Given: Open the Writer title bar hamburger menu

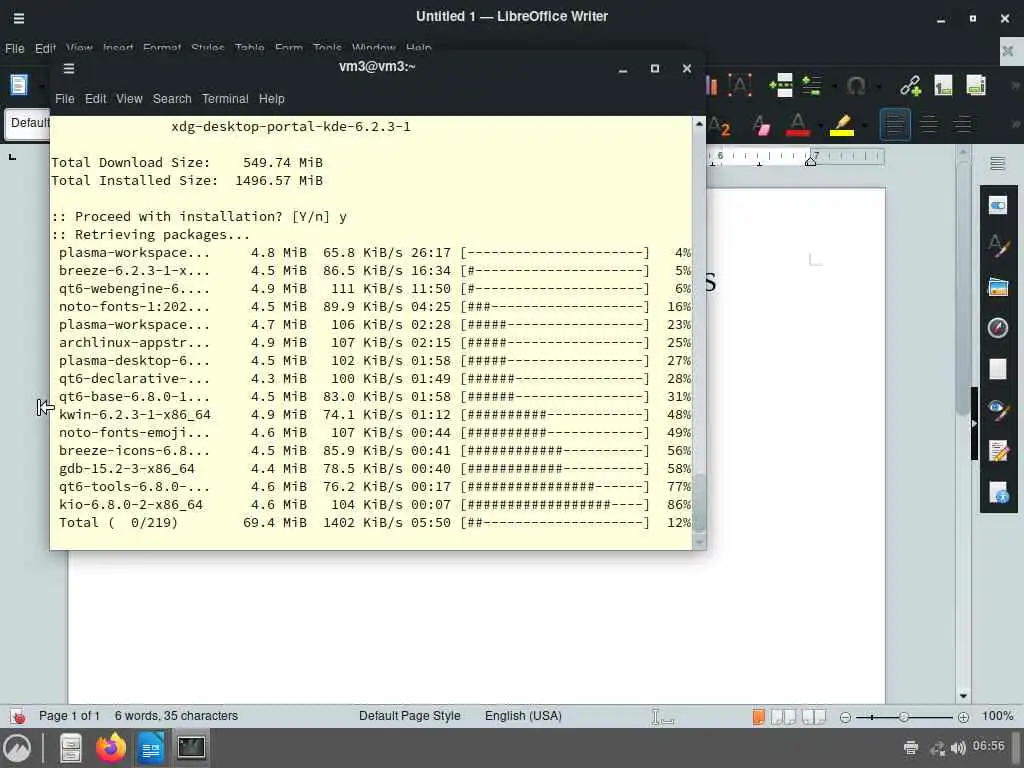Looking at the screenshot, I should [19, 18].
